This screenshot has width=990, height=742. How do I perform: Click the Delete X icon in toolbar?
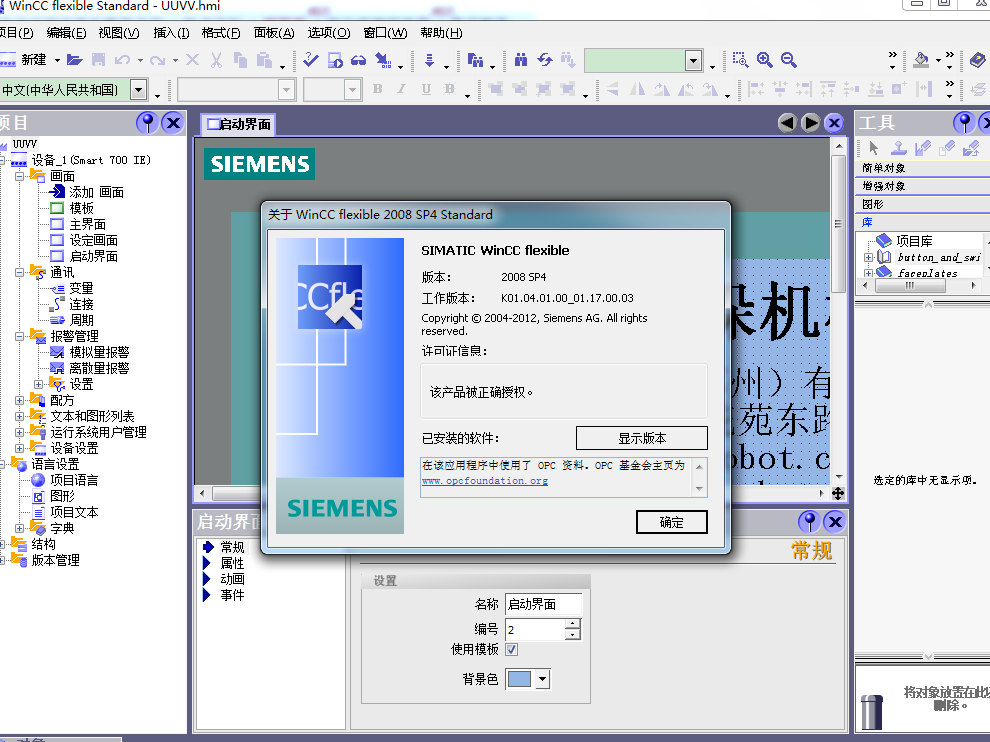[193, 60]
